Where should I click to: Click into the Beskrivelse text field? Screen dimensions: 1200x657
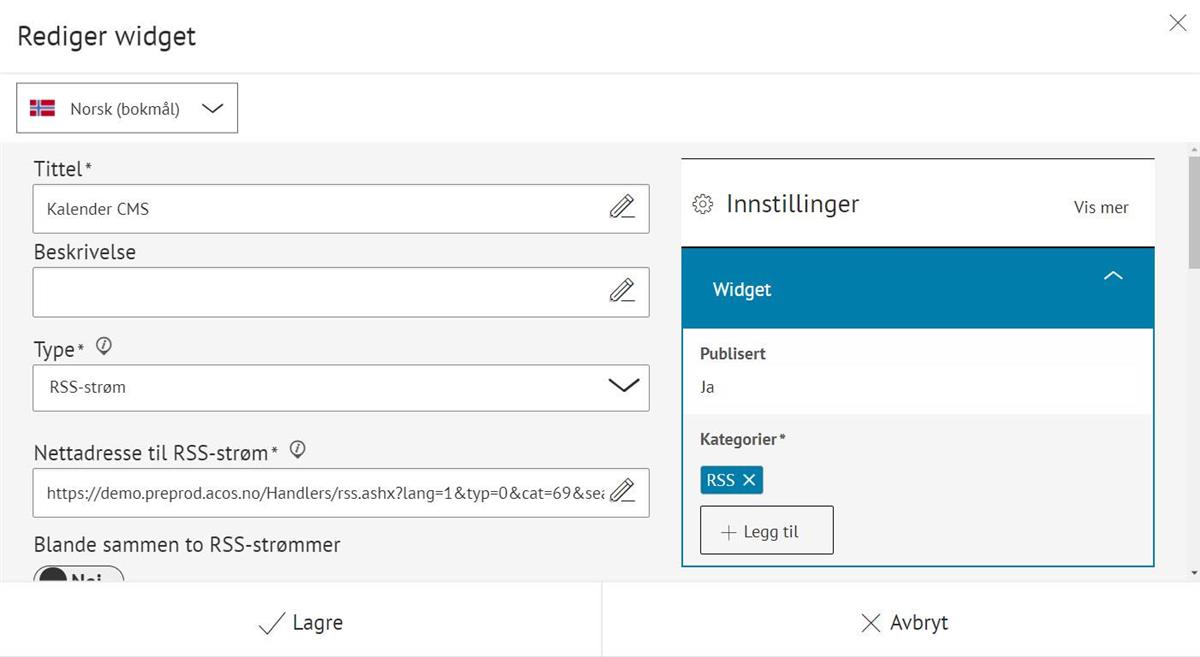320,292
